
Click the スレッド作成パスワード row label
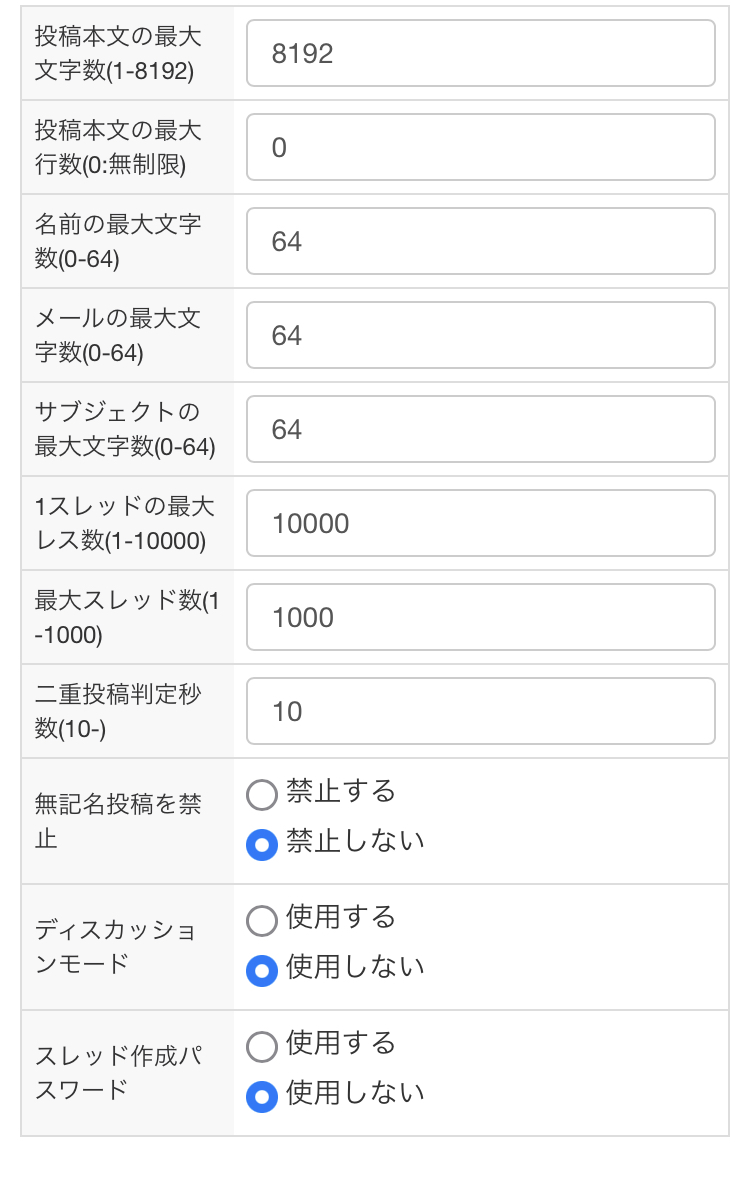118,1073
